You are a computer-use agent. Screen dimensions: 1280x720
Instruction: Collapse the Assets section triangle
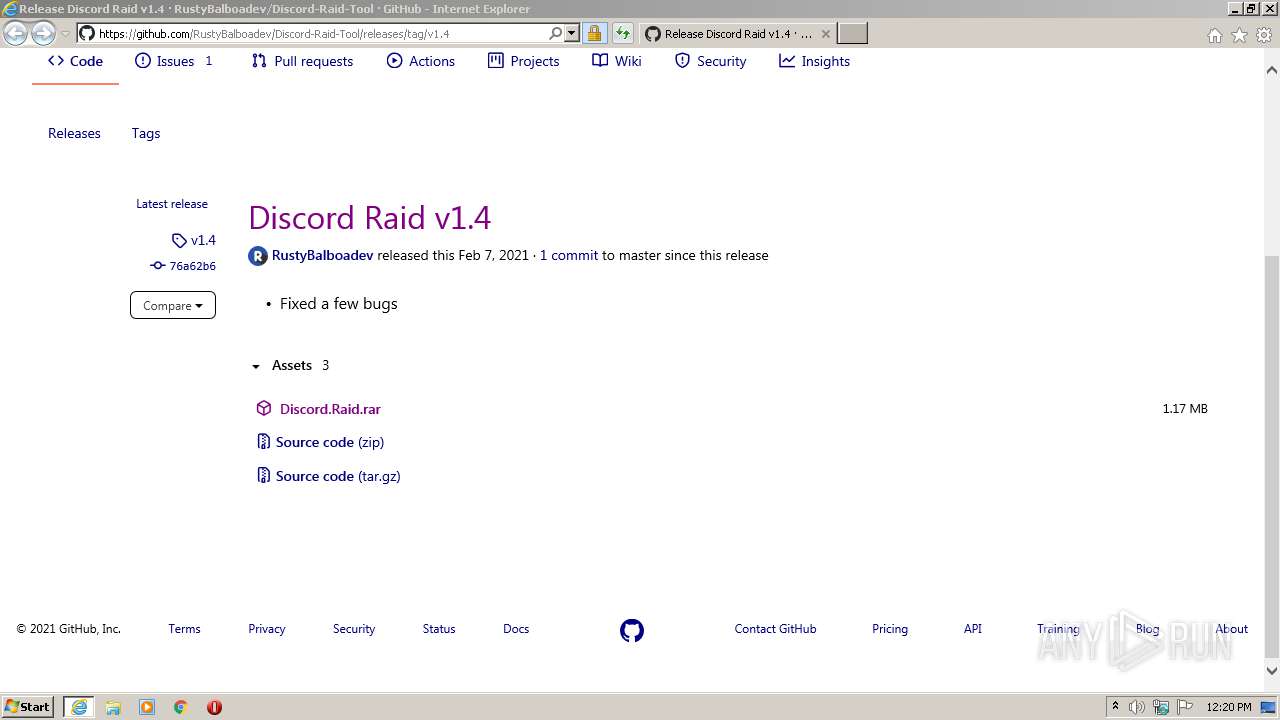[x=256, y=367]
